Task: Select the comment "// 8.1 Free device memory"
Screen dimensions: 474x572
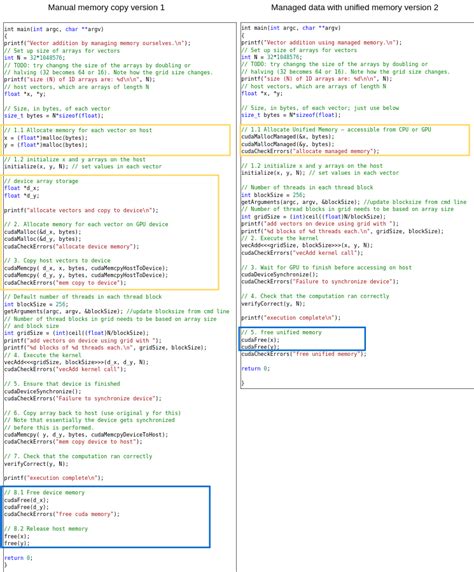Action: [x=44, y=492]
